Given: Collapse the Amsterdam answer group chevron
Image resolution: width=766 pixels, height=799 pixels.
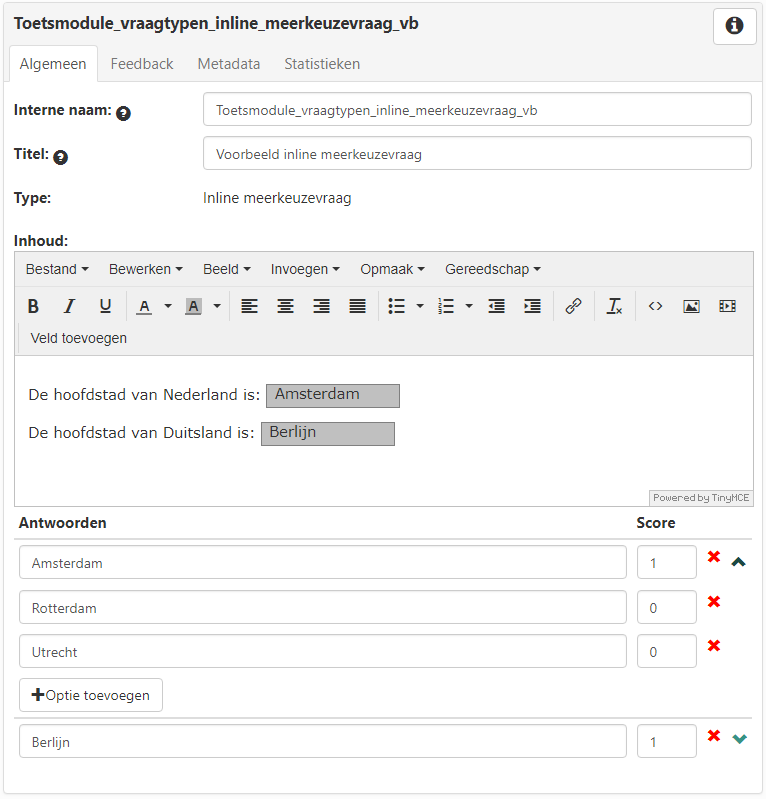Looking at the screenshot, I should pyautogui.click(x=739, y=562).
